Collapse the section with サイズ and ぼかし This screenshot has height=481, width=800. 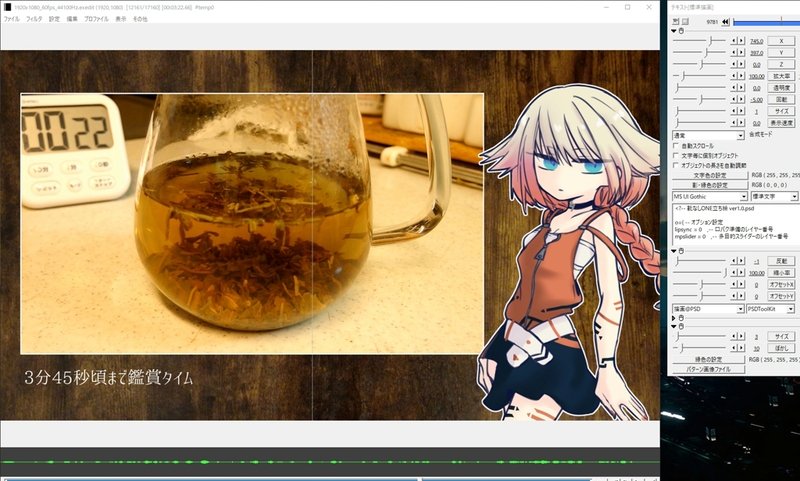(674, 326)
